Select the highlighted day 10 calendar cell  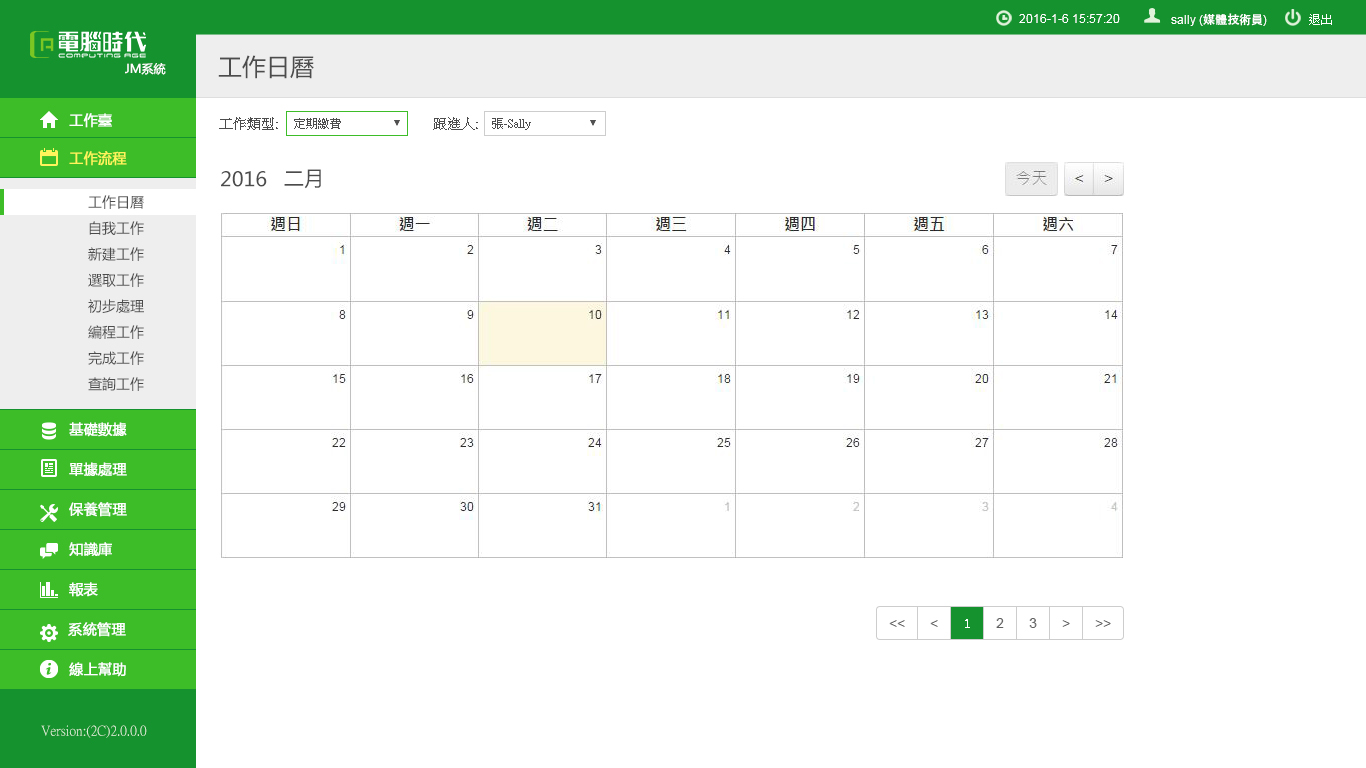pyautogui.click(x=542, y=334)
